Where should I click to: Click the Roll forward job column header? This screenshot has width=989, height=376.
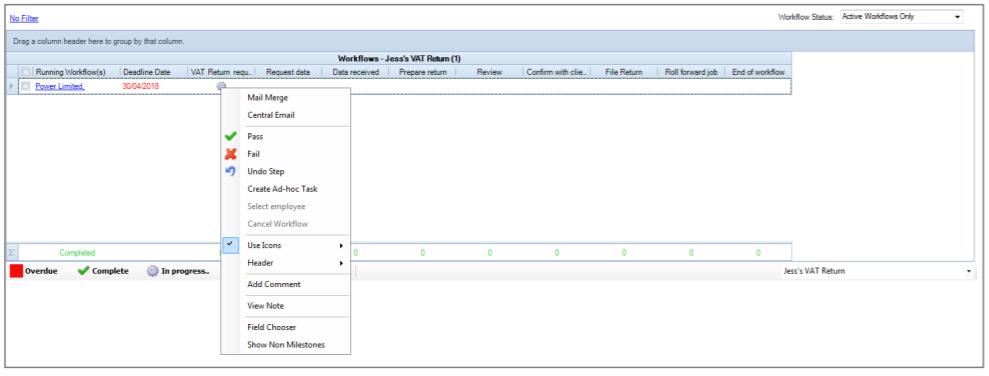pyautogui.click(x=691, y=72)
